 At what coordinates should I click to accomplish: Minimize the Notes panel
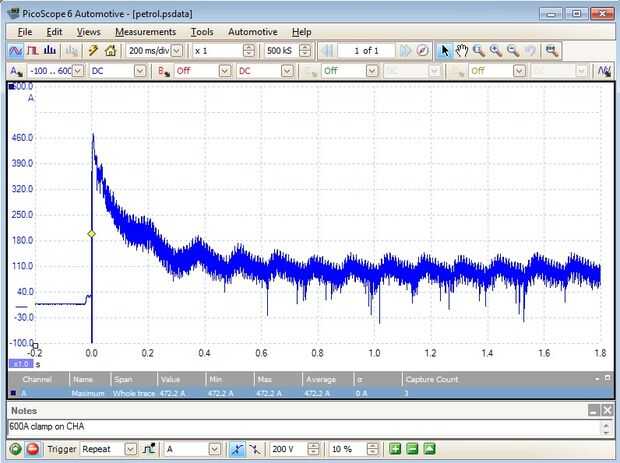point(594,410)
